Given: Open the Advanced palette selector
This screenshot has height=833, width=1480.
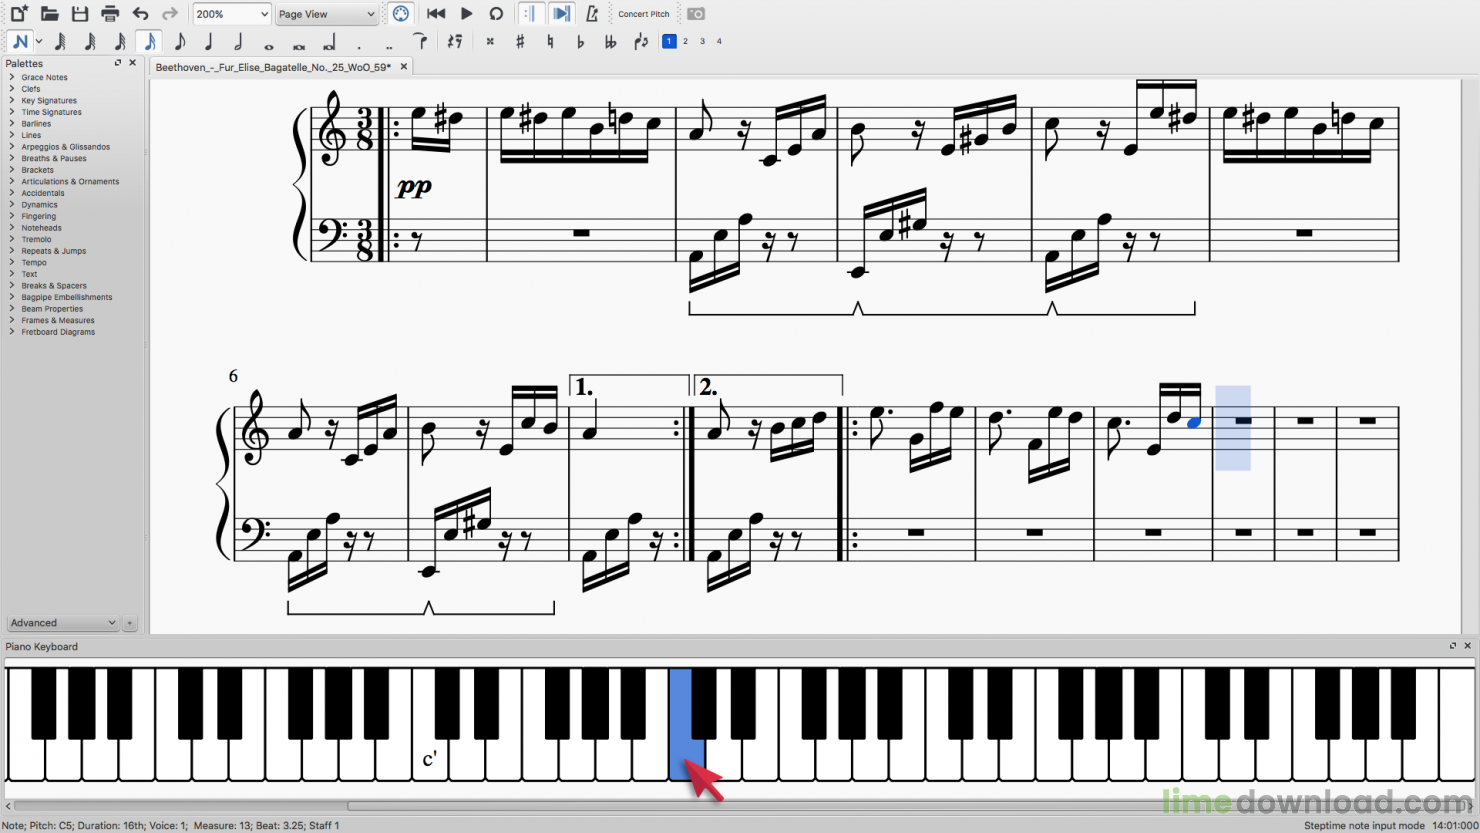Looking at the screenshot, I should (x=62, y=623).
